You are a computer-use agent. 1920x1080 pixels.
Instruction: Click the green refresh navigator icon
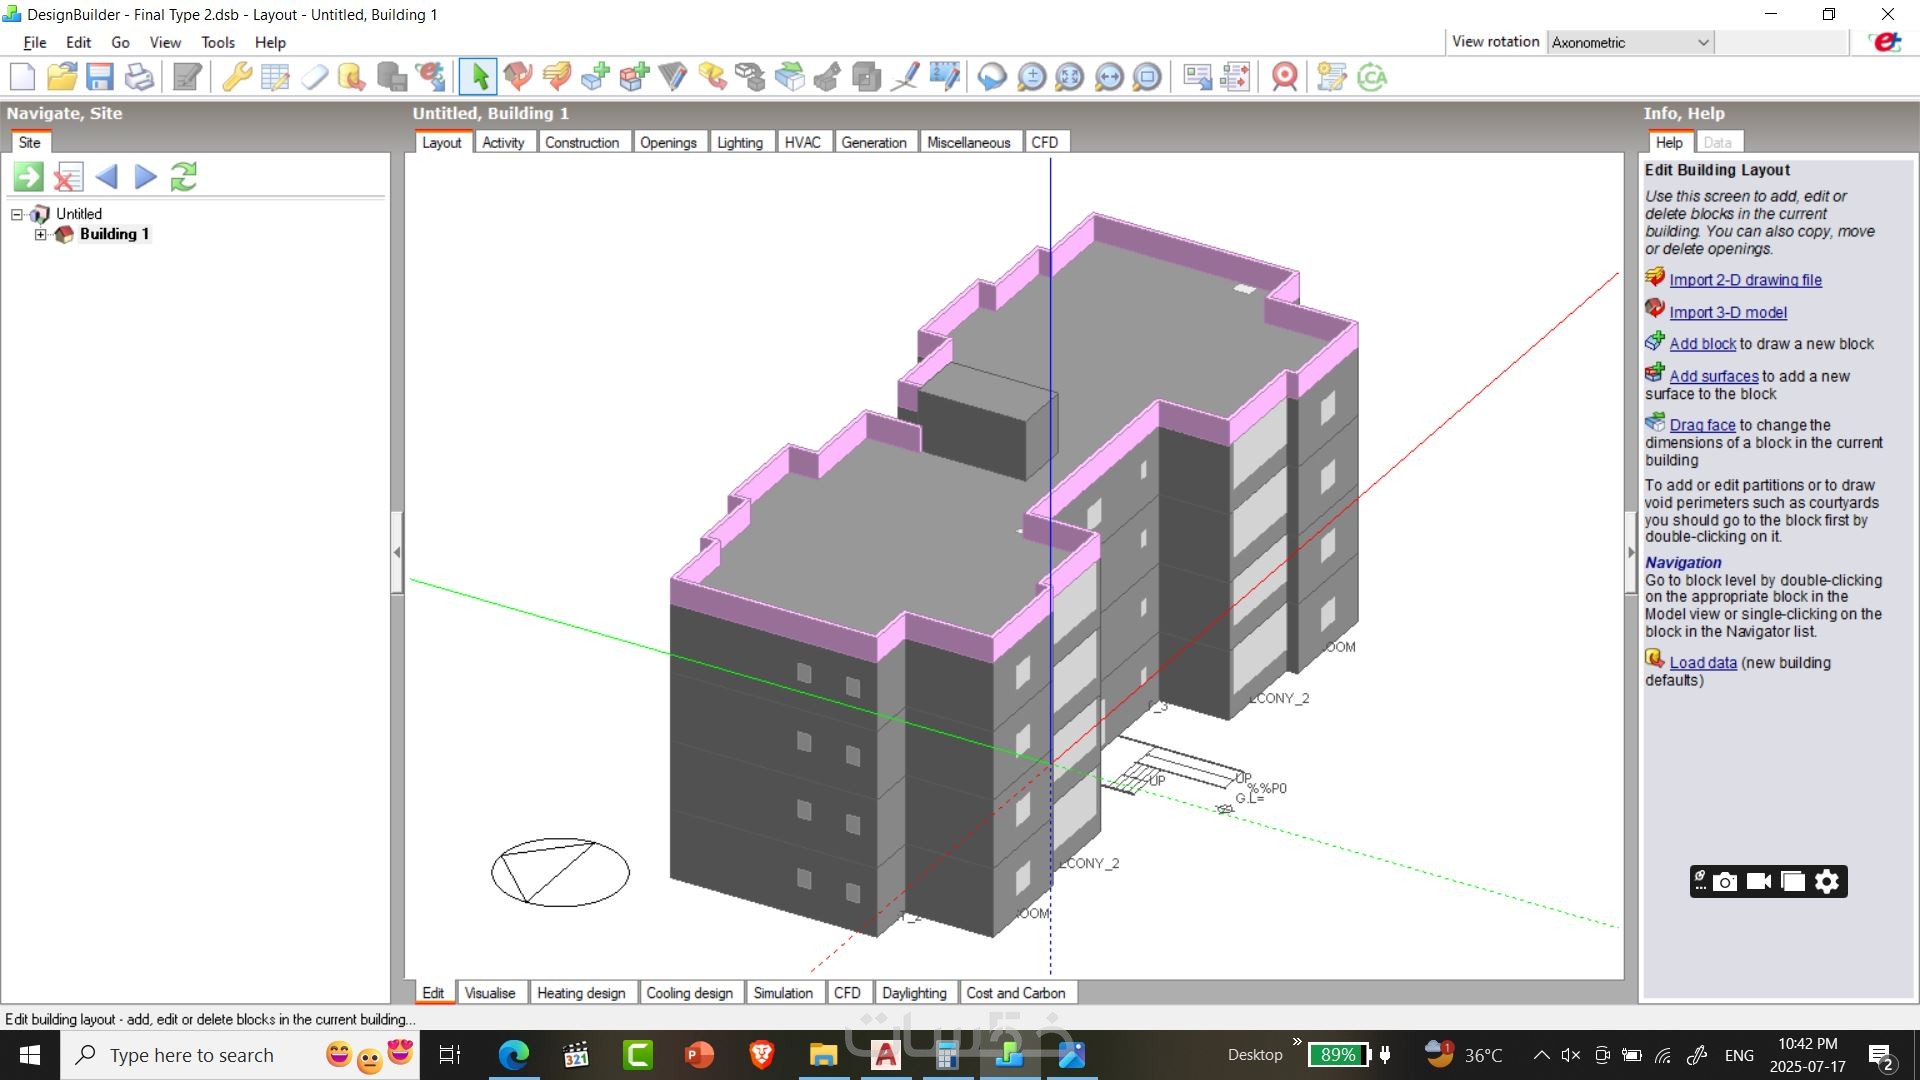pos(183,177)
